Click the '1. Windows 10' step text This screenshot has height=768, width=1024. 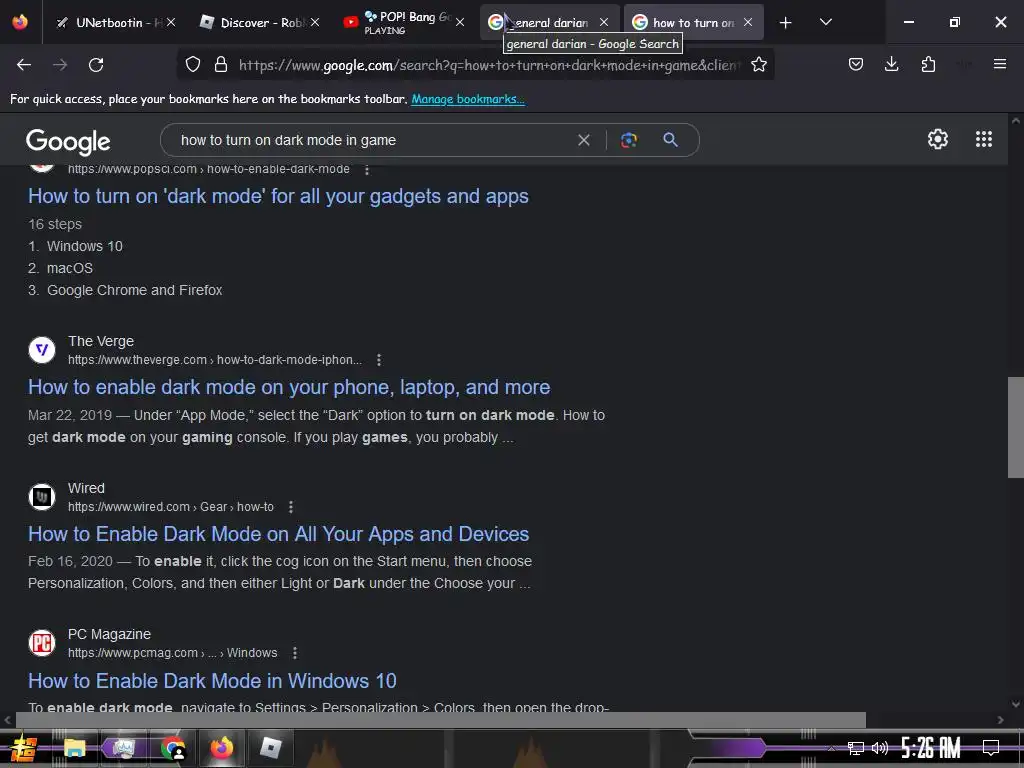(75, 246)
